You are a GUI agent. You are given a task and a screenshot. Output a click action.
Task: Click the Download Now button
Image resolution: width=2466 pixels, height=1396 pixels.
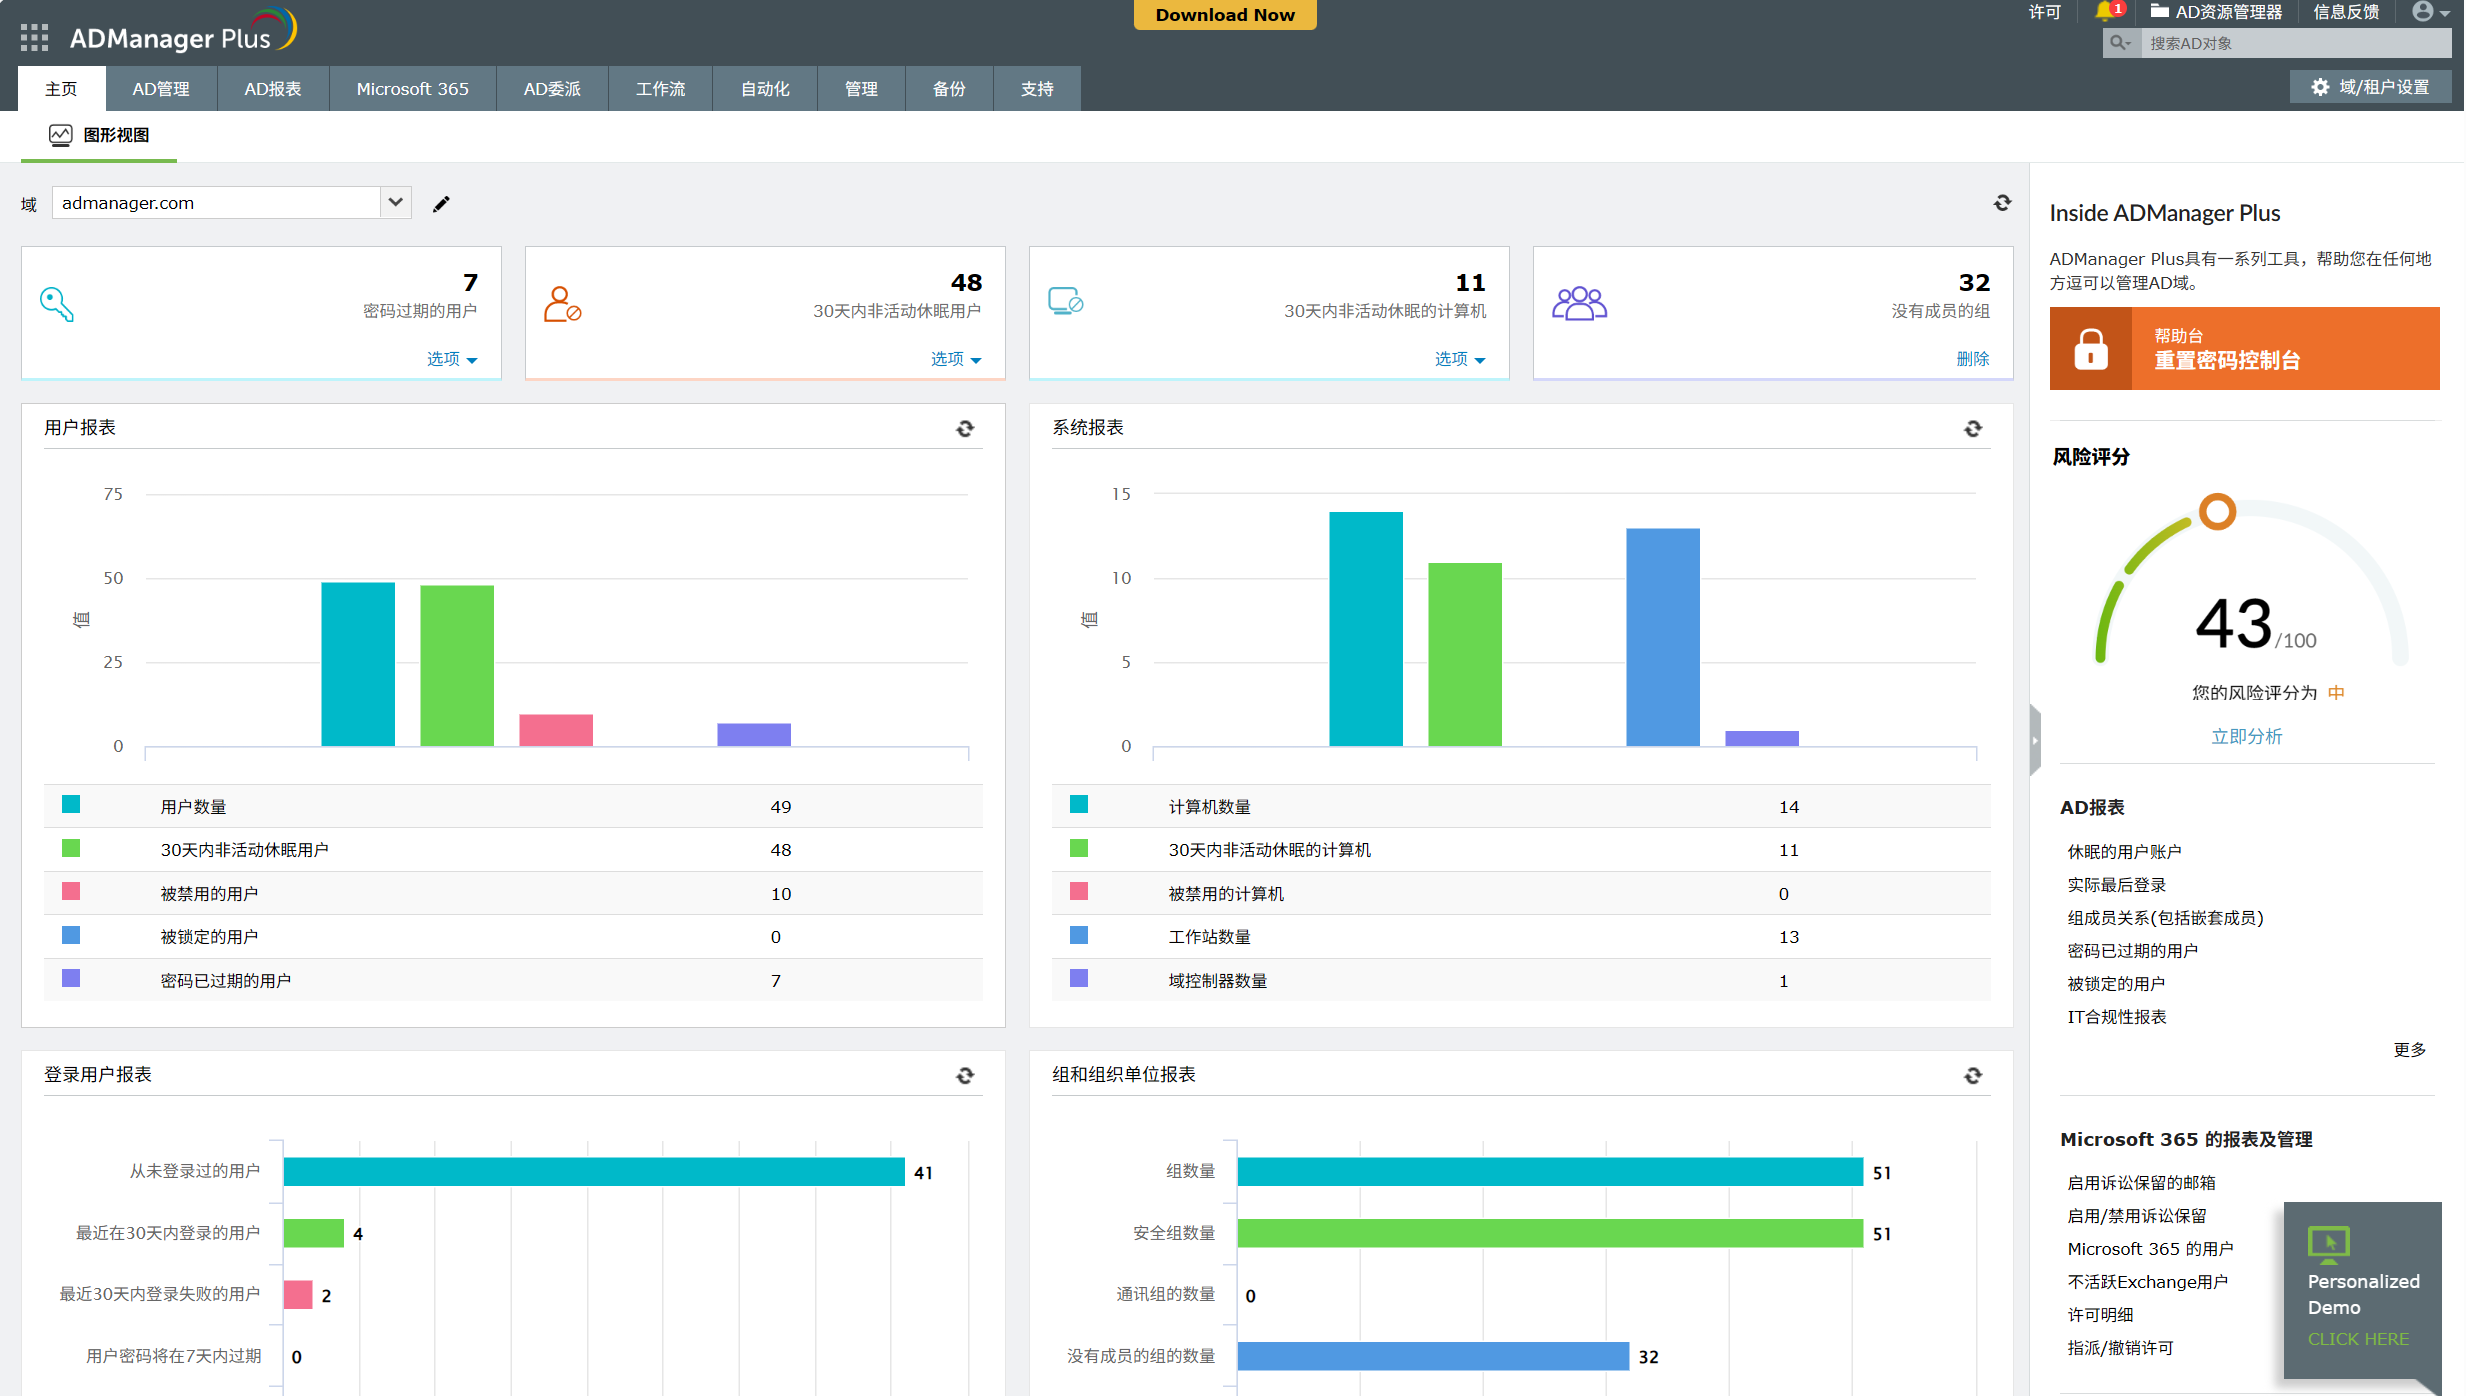(x=1225, y=15)
